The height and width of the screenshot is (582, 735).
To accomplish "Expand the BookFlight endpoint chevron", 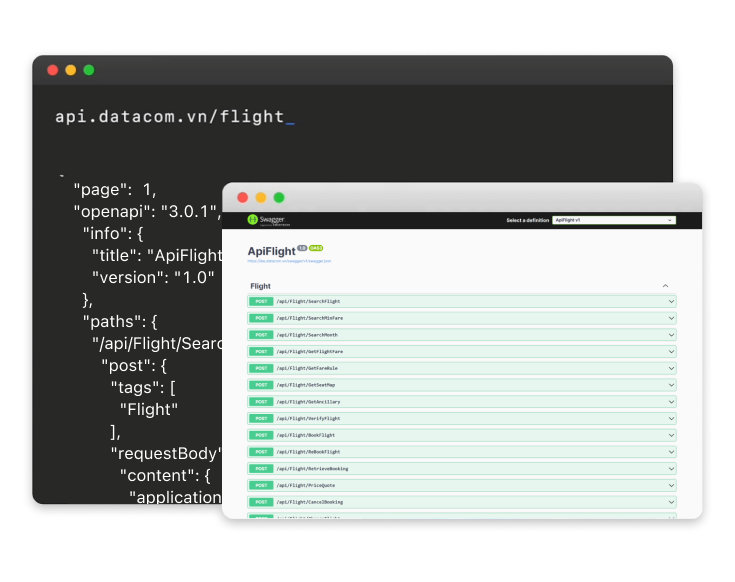I will coord(671,435).
